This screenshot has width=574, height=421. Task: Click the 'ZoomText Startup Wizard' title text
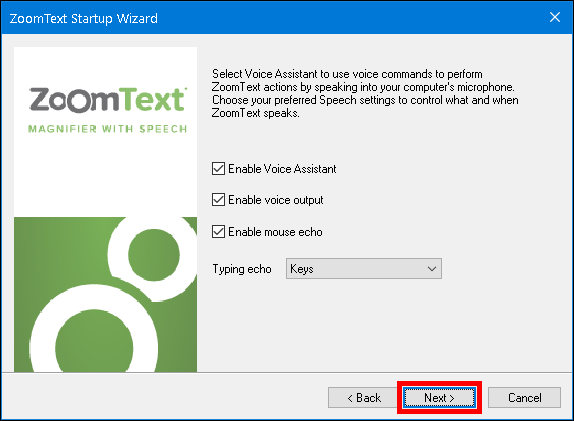coord(83,18)
